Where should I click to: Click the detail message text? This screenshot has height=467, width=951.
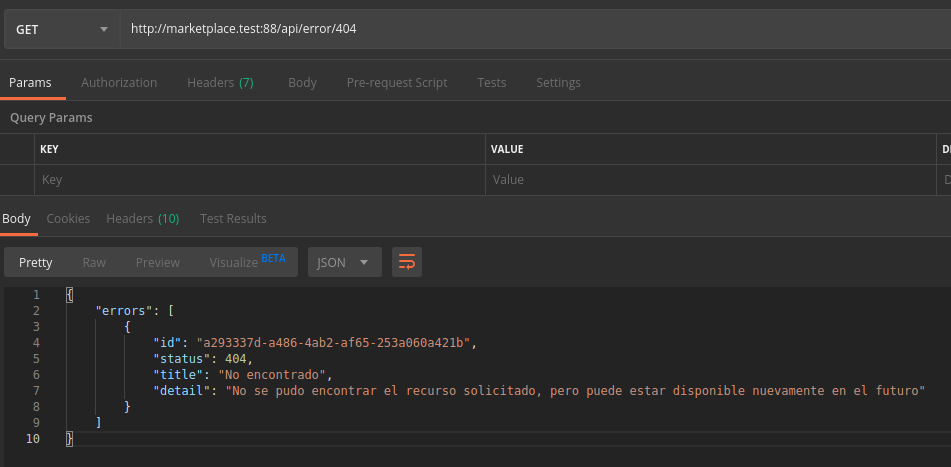[575, 391]
